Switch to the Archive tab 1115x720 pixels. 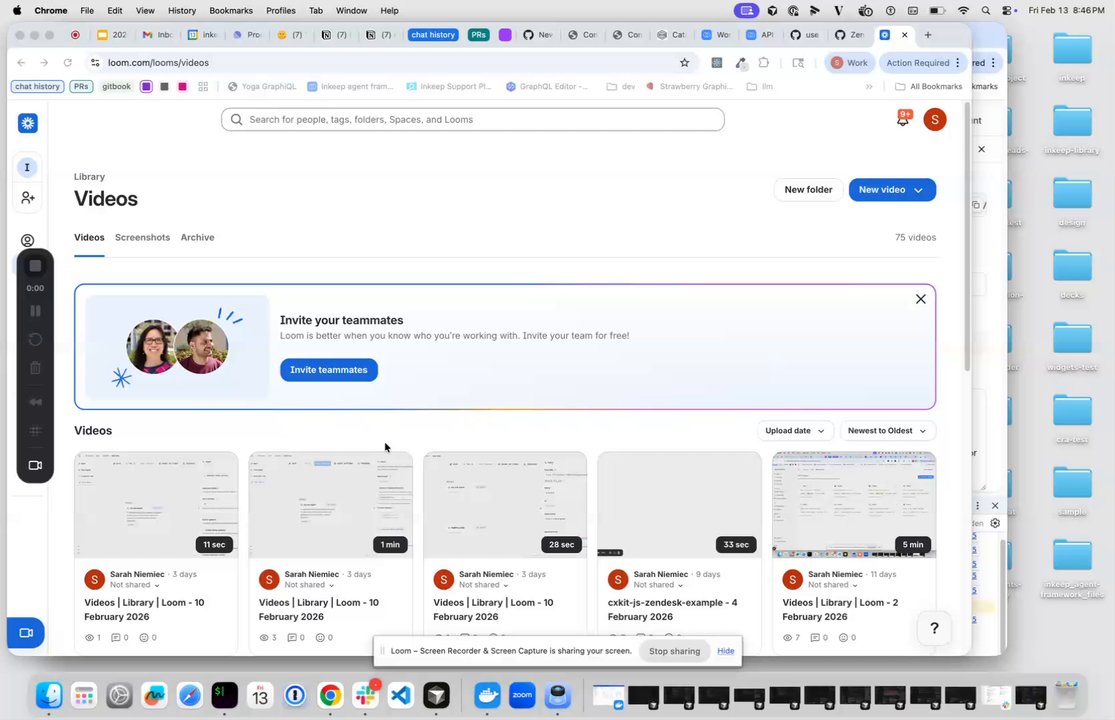[x=197, y=237]
